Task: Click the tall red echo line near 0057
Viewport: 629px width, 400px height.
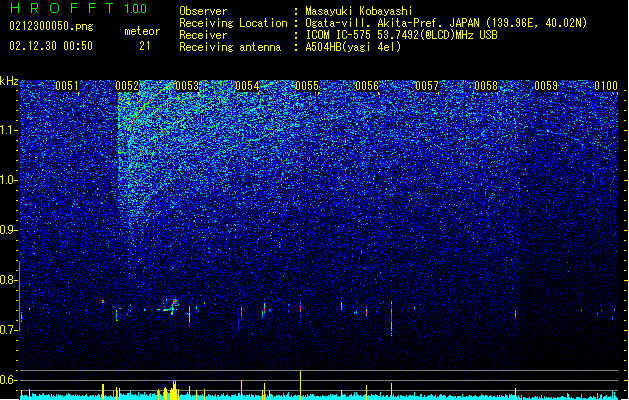Action: pos(392,318)
